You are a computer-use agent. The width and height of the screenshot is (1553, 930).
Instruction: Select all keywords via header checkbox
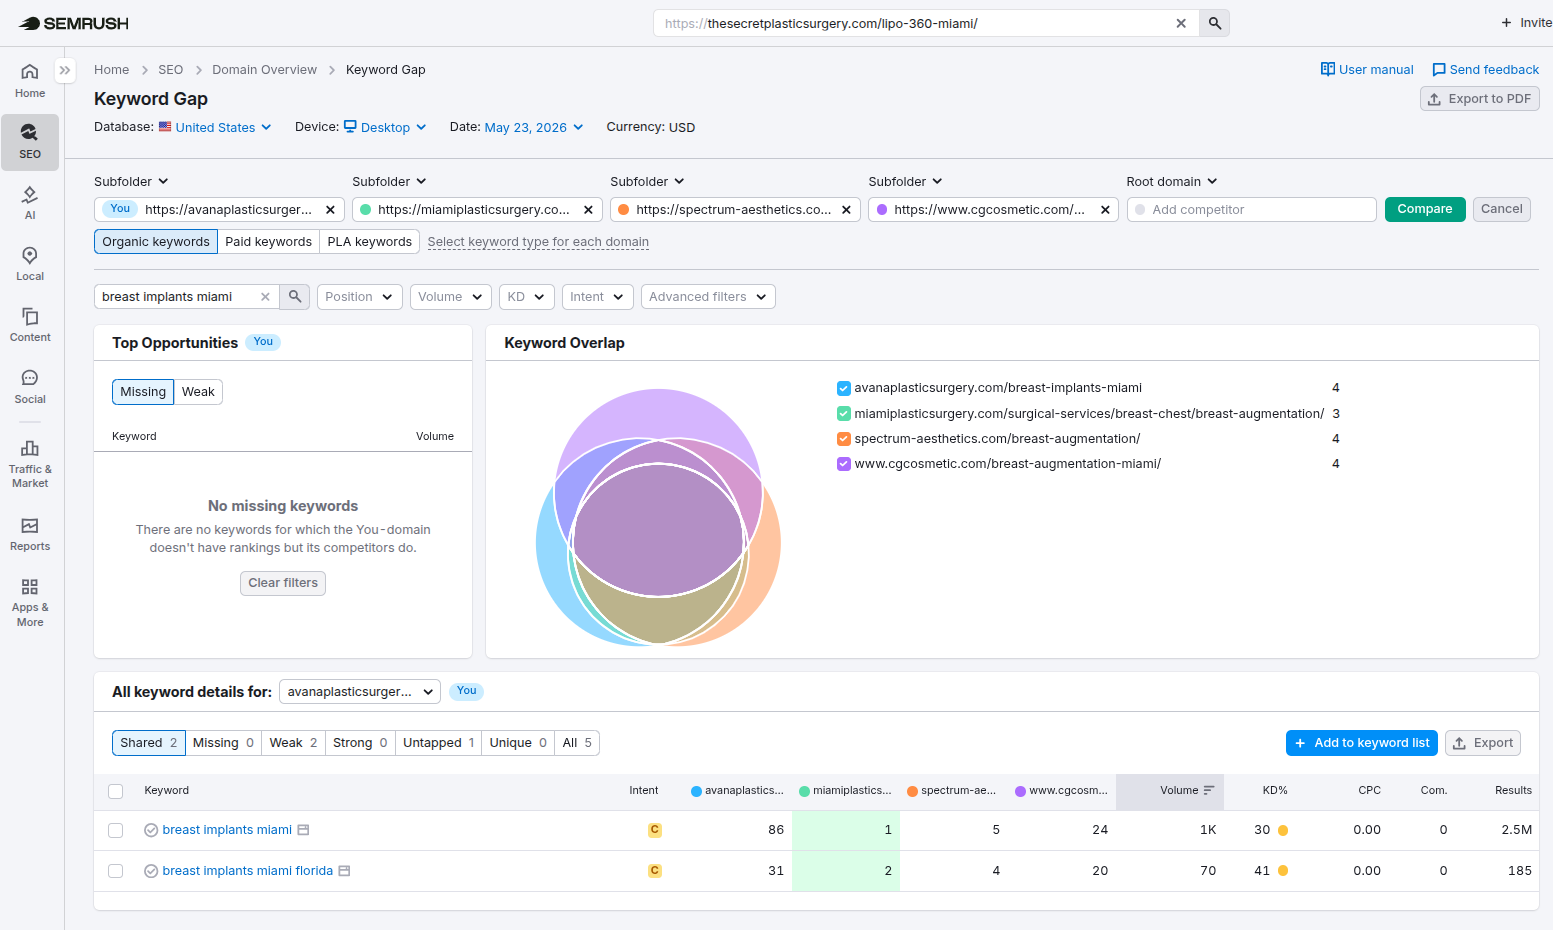(x=116, y=791)
